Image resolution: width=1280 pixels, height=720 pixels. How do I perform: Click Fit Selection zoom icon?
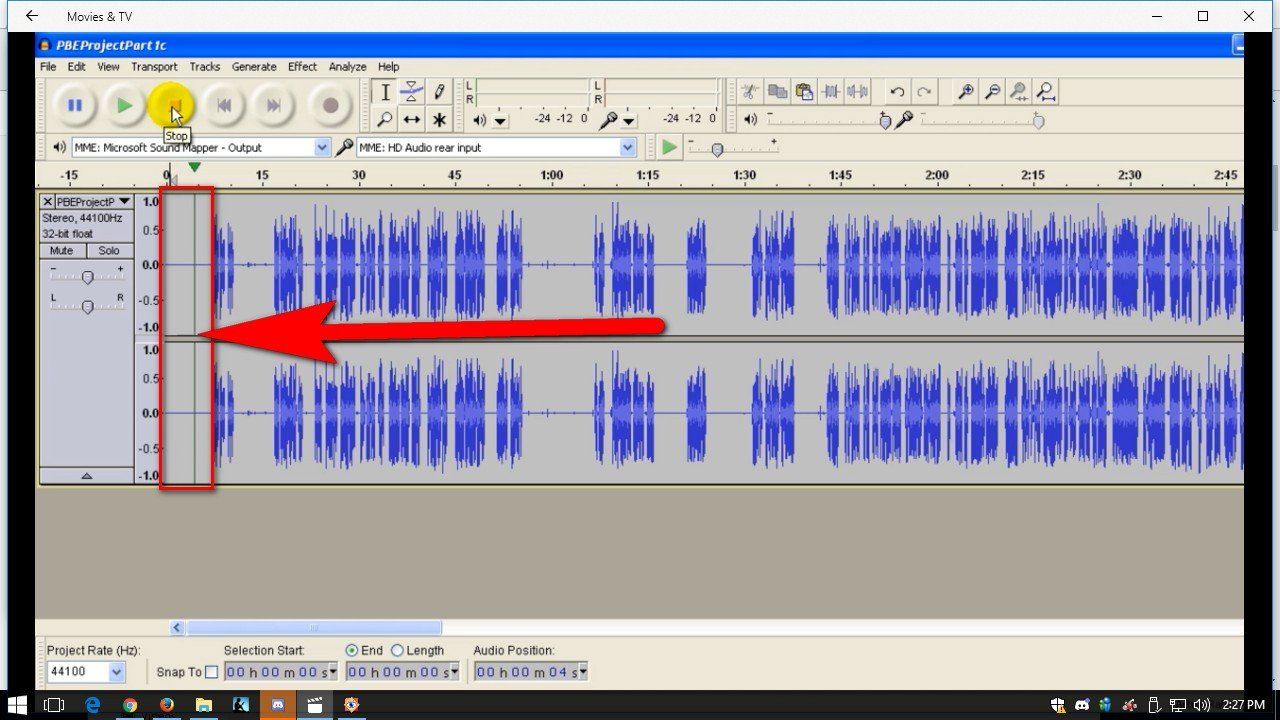(1019, 92)
